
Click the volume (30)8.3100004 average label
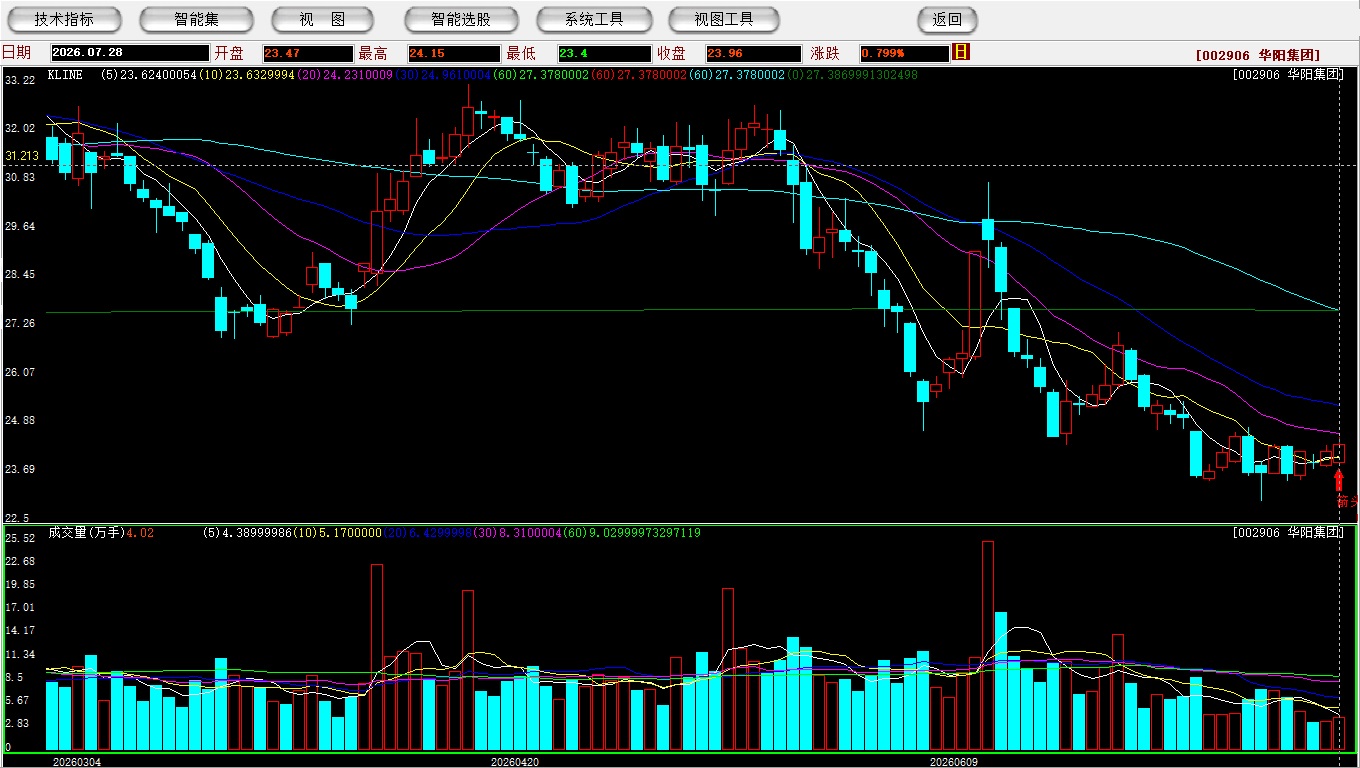(x=516, y=533)
